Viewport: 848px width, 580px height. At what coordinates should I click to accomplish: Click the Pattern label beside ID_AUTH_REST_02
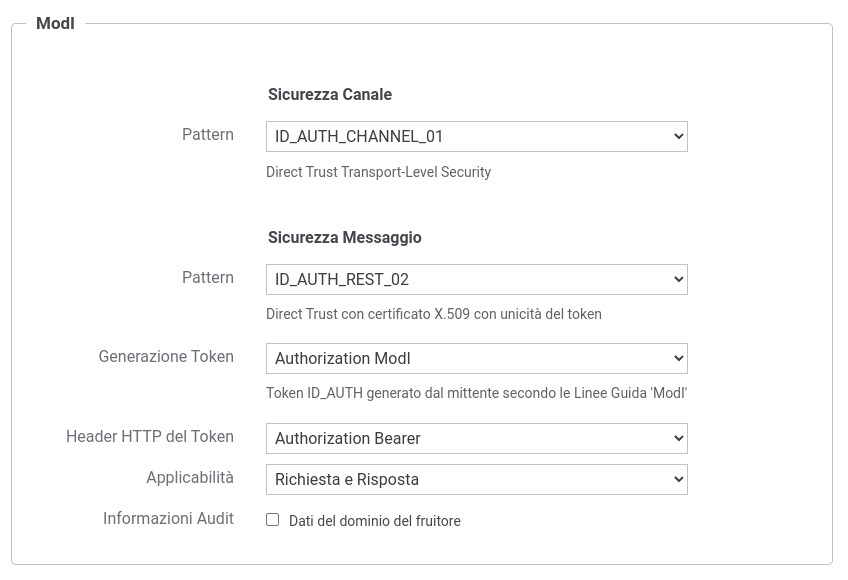click(x=208, y=277)
